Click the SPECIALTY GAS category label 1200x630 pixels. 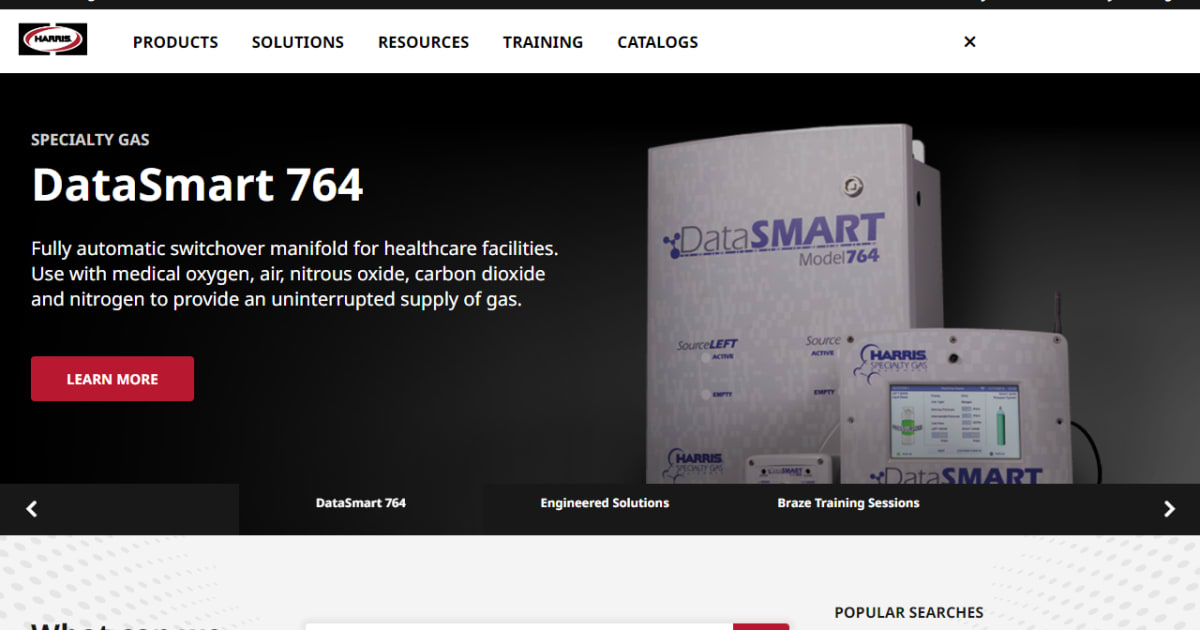click(x=90, y=140)
